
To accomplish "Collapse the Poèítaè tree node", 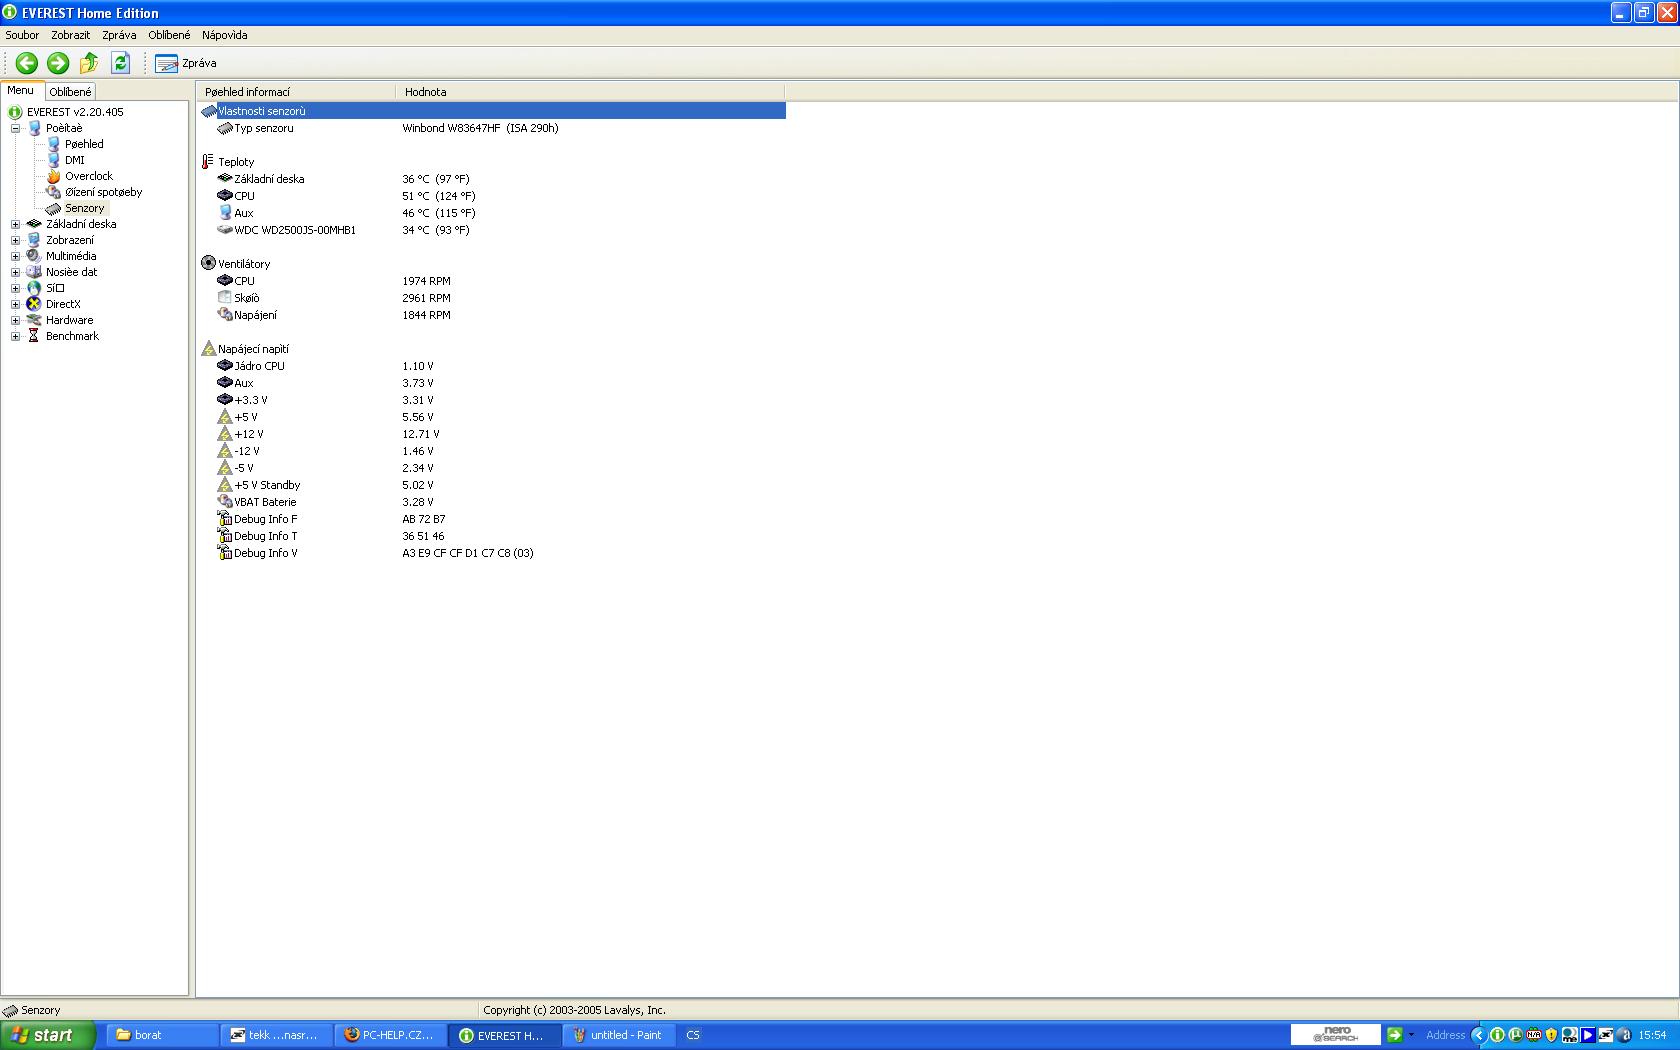I will 15,128.
